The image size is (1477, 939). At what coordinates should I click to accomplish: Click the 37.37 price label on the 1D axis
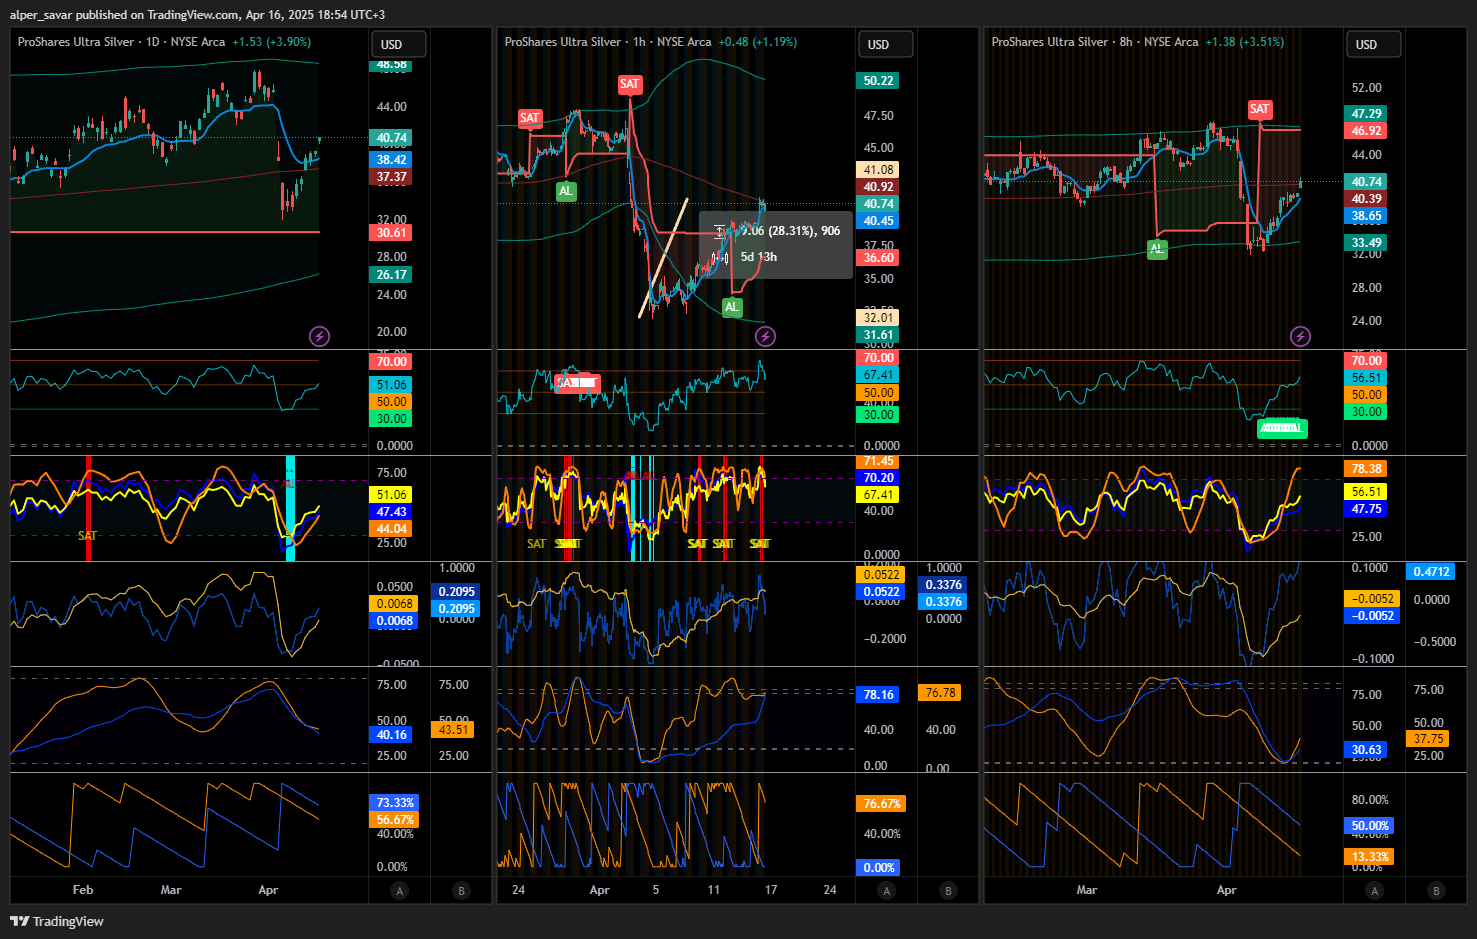click(391, 177)
